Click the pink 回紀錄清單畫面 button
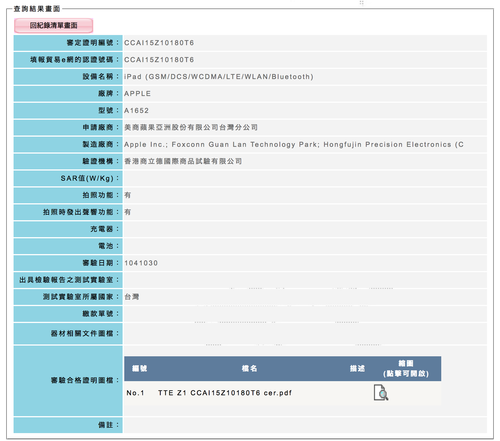The image size is (500, 441). [53, 25]
